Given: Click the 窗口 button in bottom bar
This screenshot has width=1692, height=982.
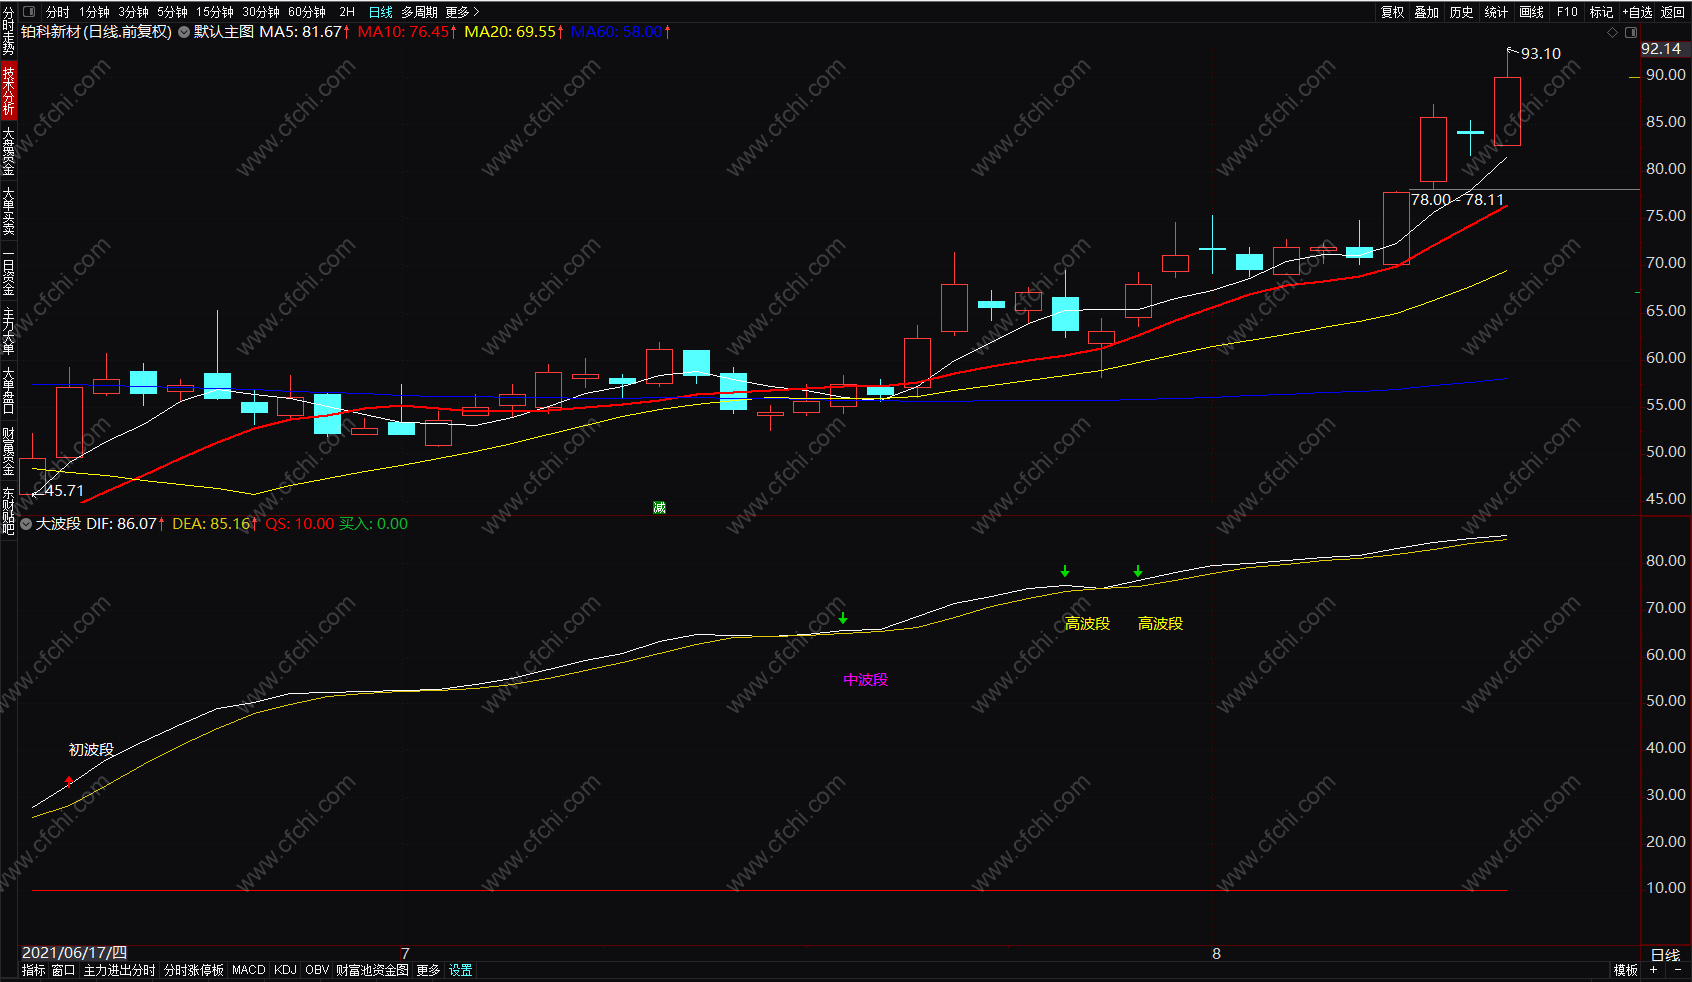Looking at the screenshot, I should pos(63,970).
